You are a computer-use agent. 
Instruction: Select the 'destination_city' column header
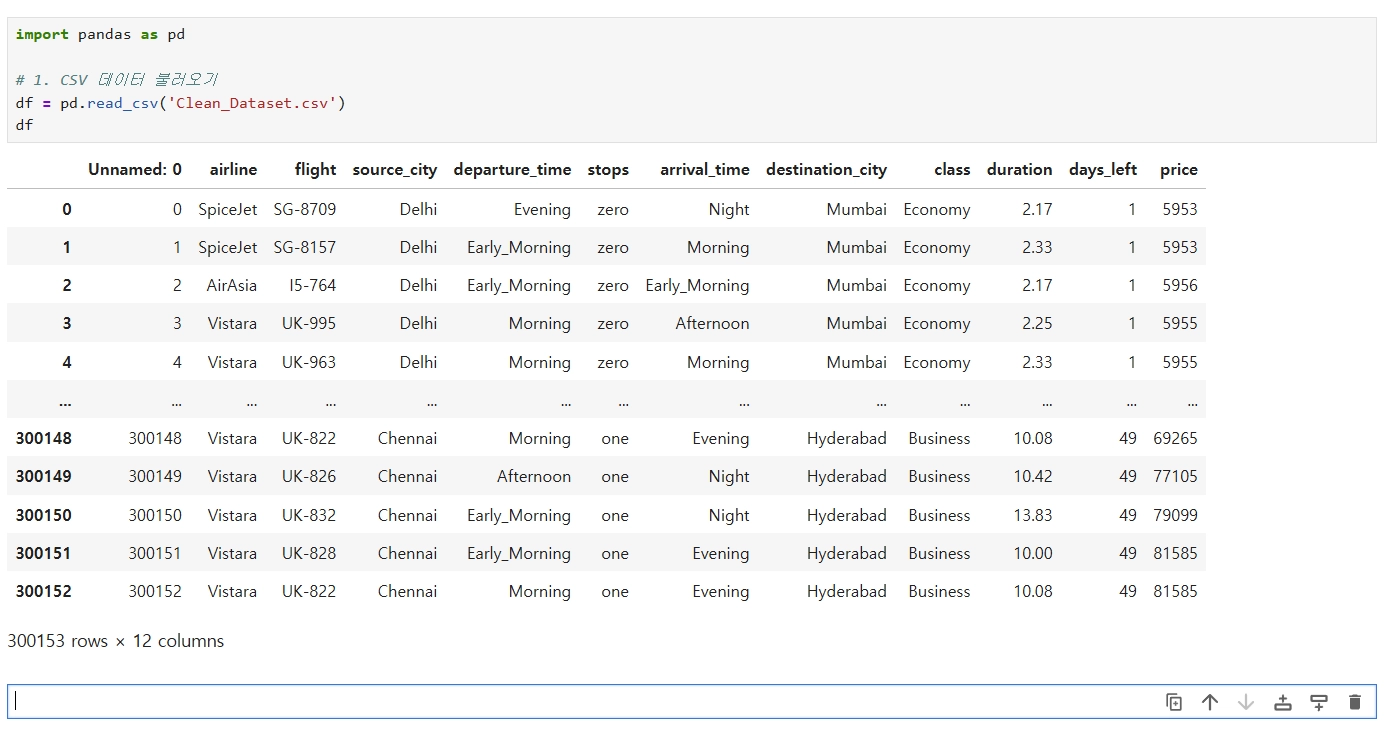pyautogui.click(x=827, y=170)
